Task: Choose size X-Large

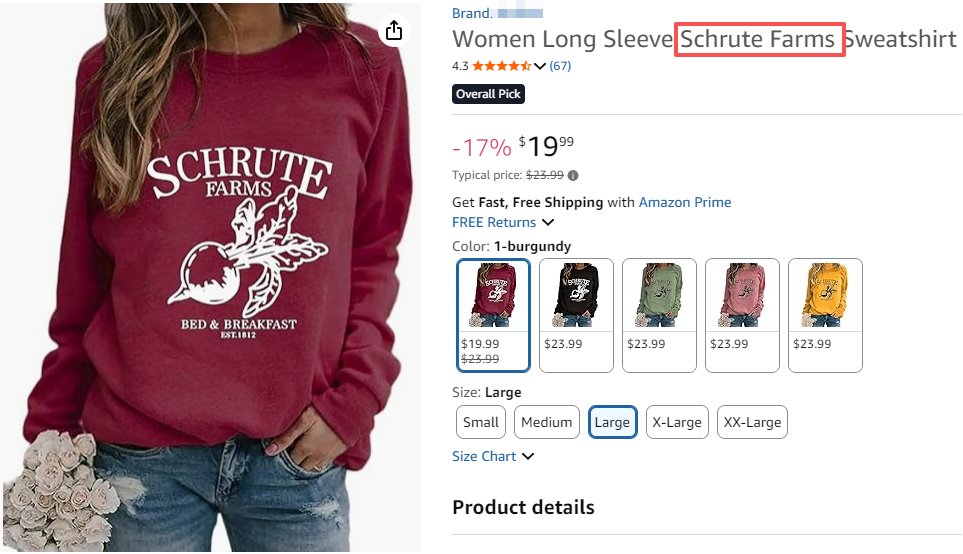Action: coord(677,422)
